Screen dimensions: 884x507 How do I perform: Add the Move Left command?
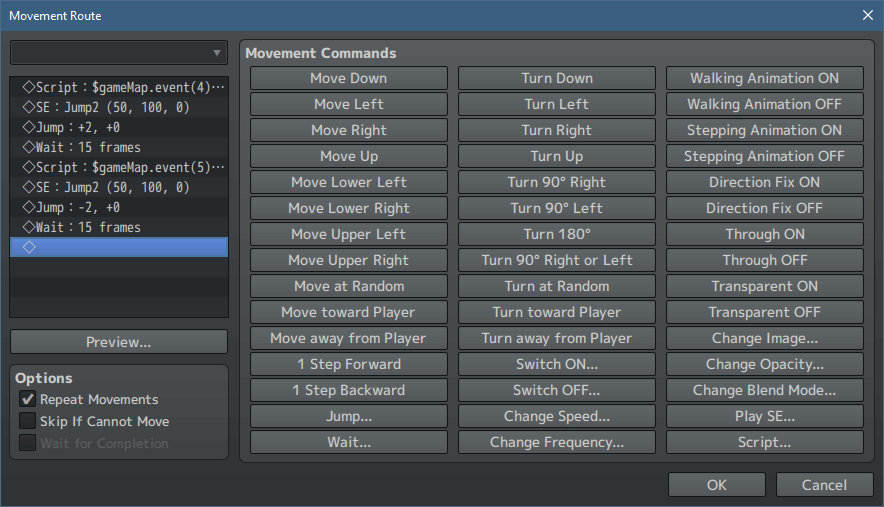pos(349,104)
